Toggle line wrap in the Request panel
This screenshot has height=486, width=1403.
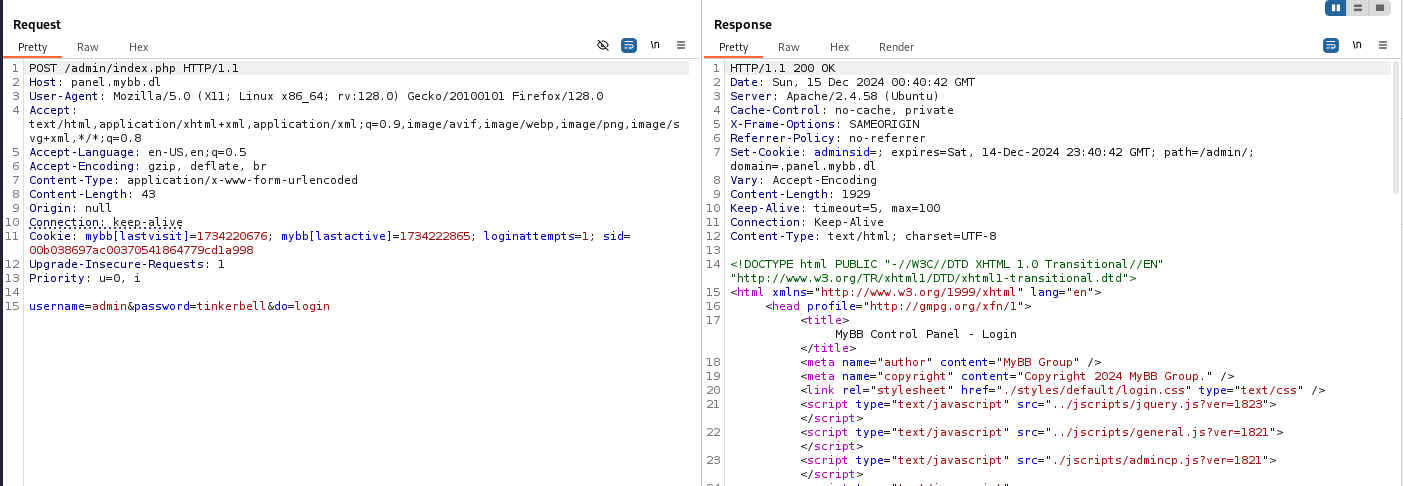[x=629, y=46]
